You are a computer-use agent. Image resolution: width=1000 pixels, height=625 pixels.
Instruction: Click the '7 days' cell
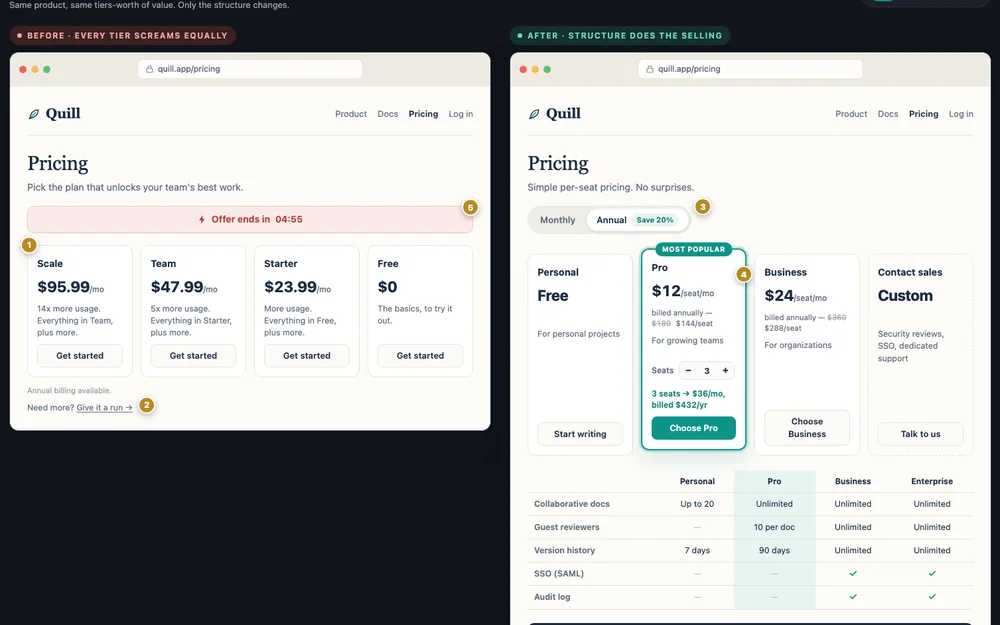coord(697,550)
